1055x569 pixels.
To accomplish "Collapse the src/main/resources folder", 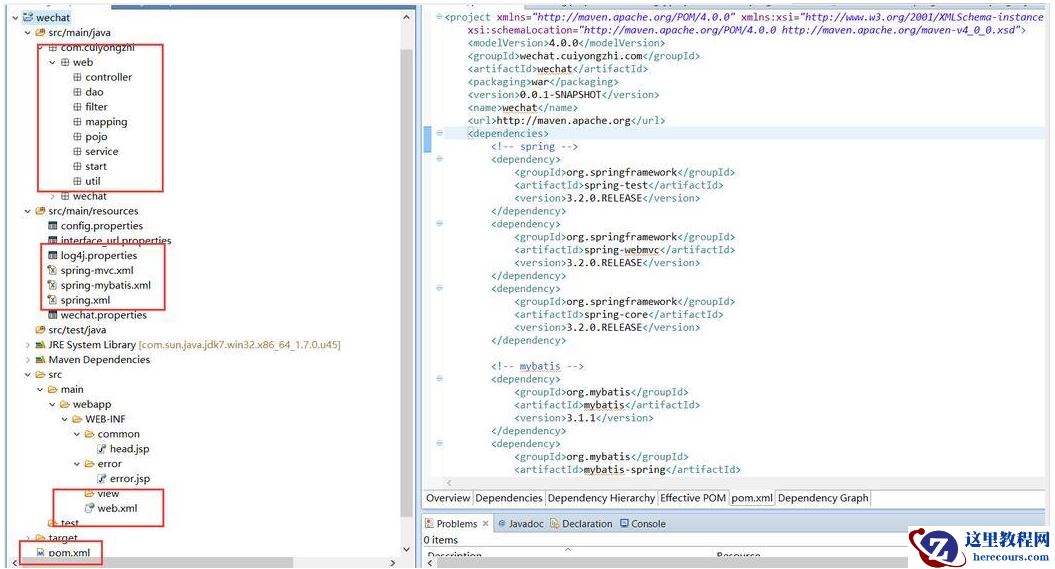I will pos(27,211).
